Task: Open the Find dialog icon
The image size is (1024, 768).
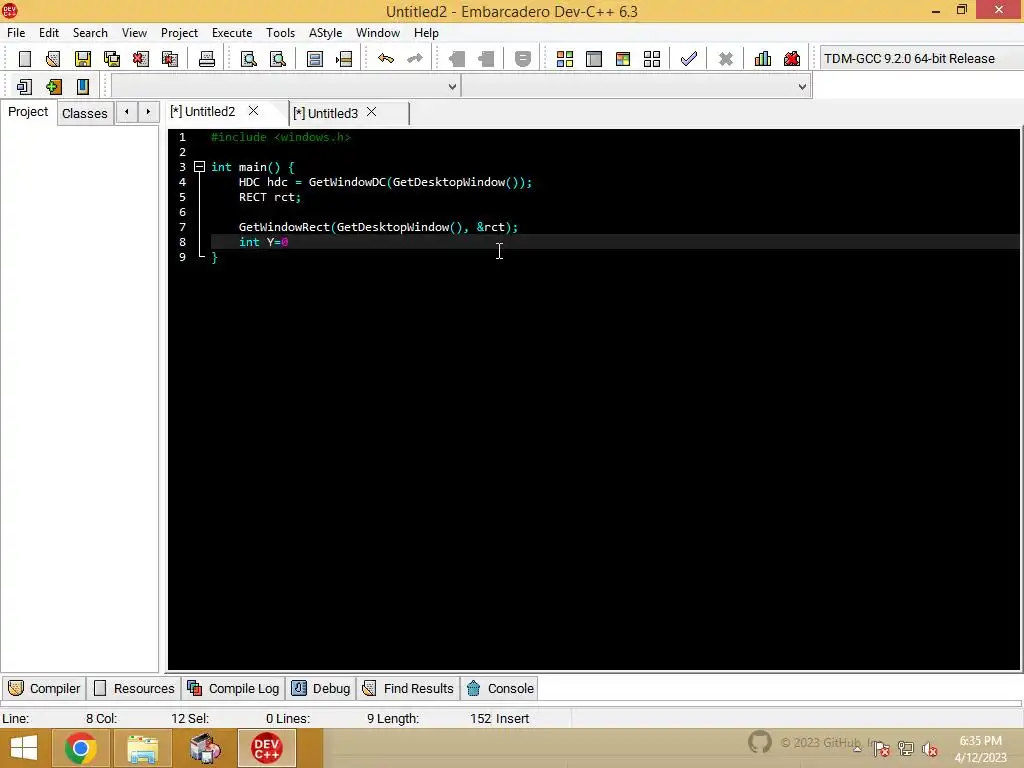Action: click(x=249, y=59)
